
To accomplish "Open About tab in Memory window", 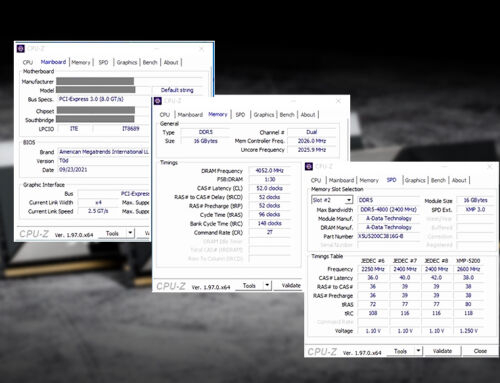I will (x=308, y=115).
